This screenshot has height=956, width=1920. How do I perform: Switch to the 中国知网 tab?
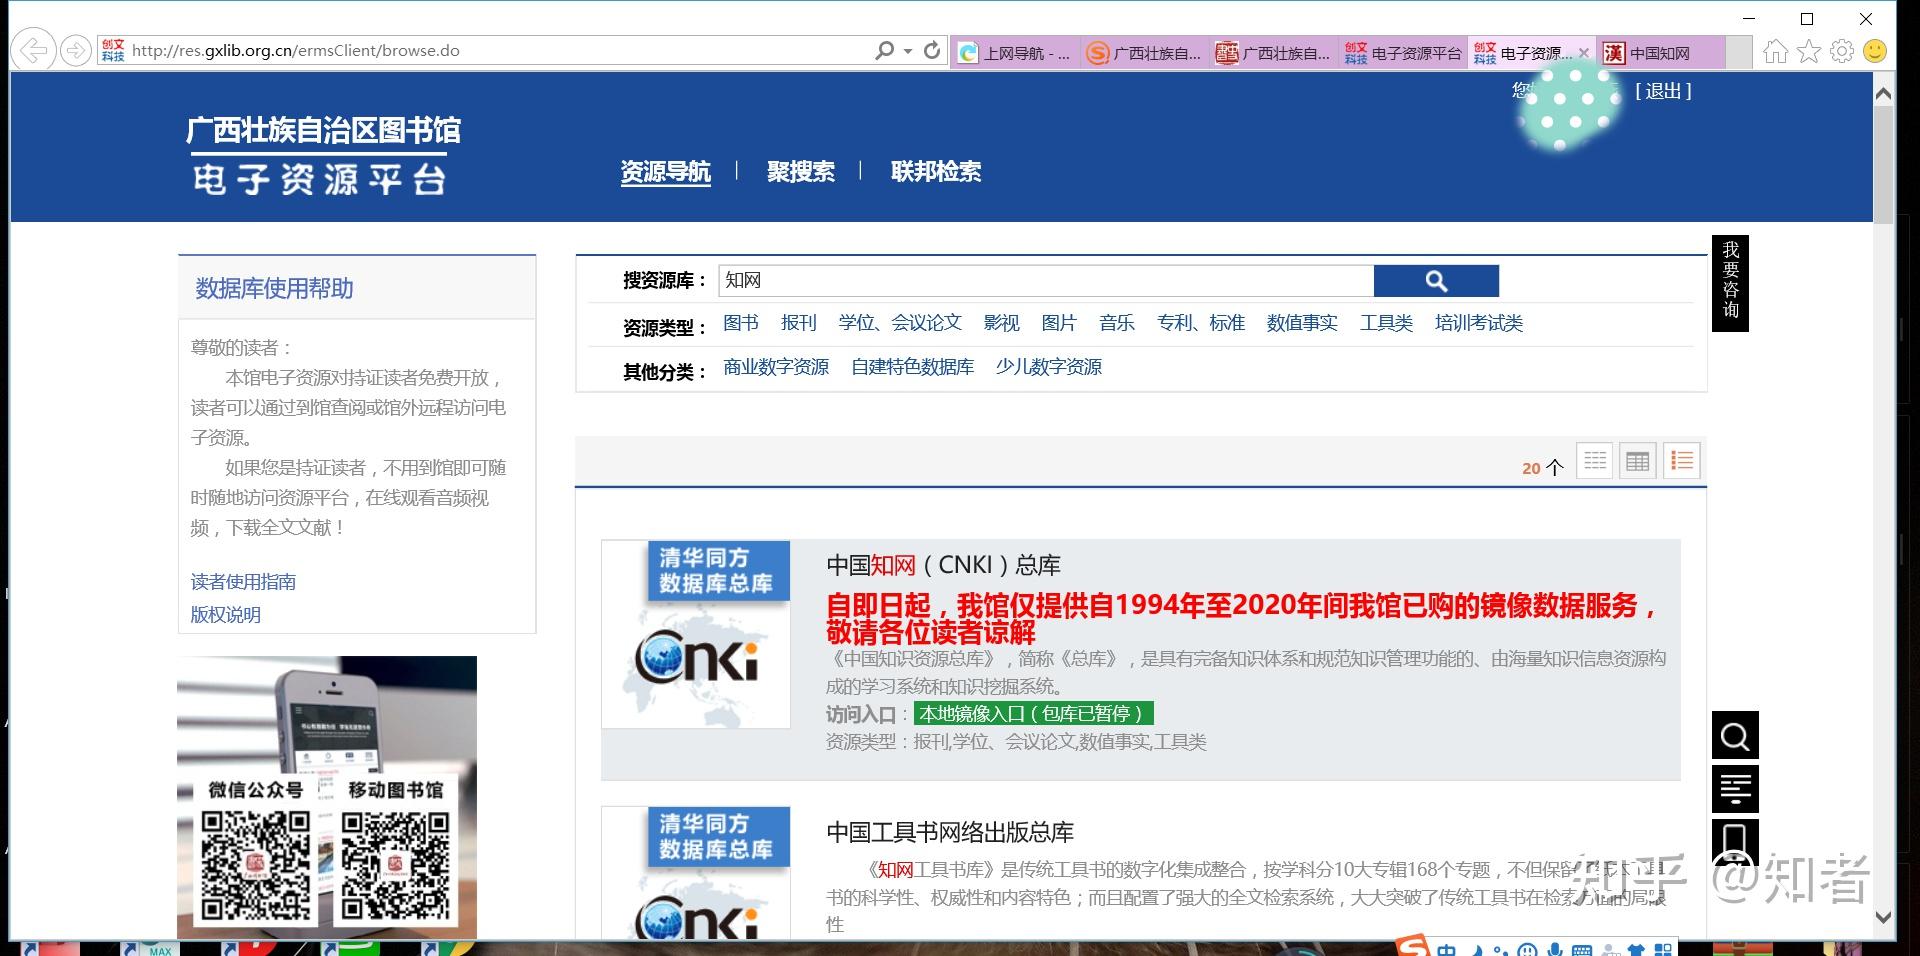coord(1661,53)
